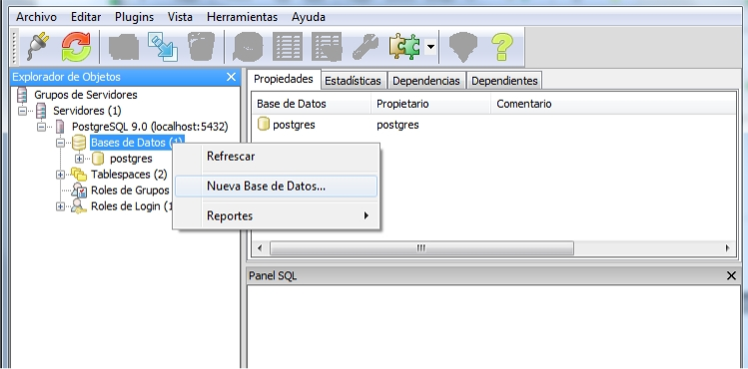Open the Vista menu
748x369 pixels.
click(x=180, y=17)
